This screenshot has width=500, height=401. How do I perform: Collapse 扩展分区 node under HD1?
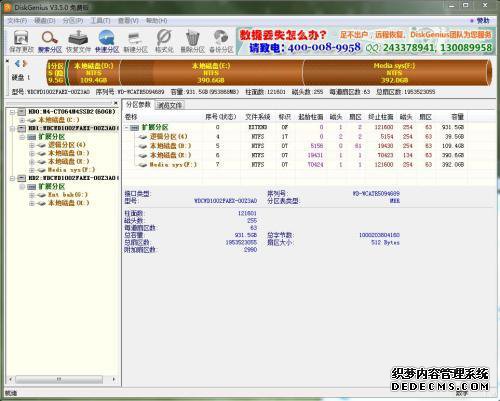pyautogui.click(x=22, y=137)
